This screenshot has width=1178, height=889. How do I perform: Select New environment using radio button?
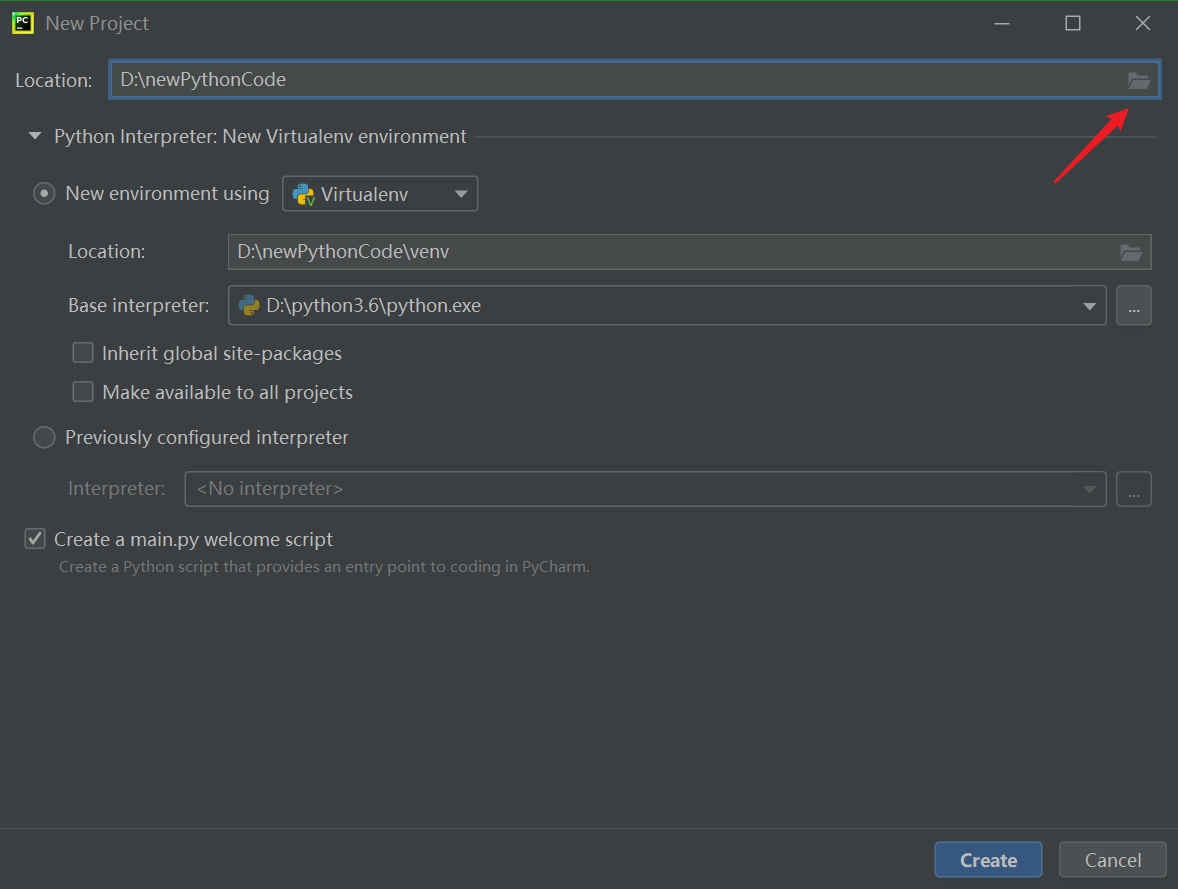click(44, 194)
